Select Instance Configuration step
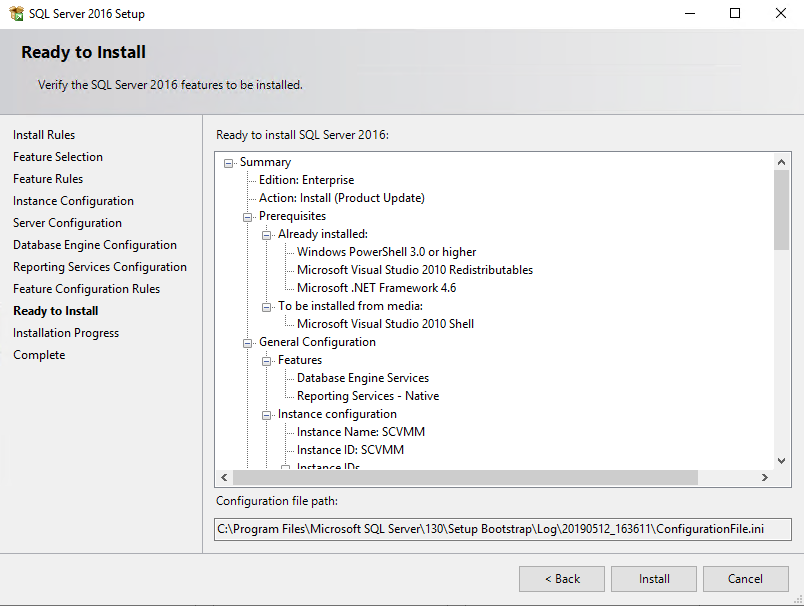Screen dimensions: 804x606 73,201
